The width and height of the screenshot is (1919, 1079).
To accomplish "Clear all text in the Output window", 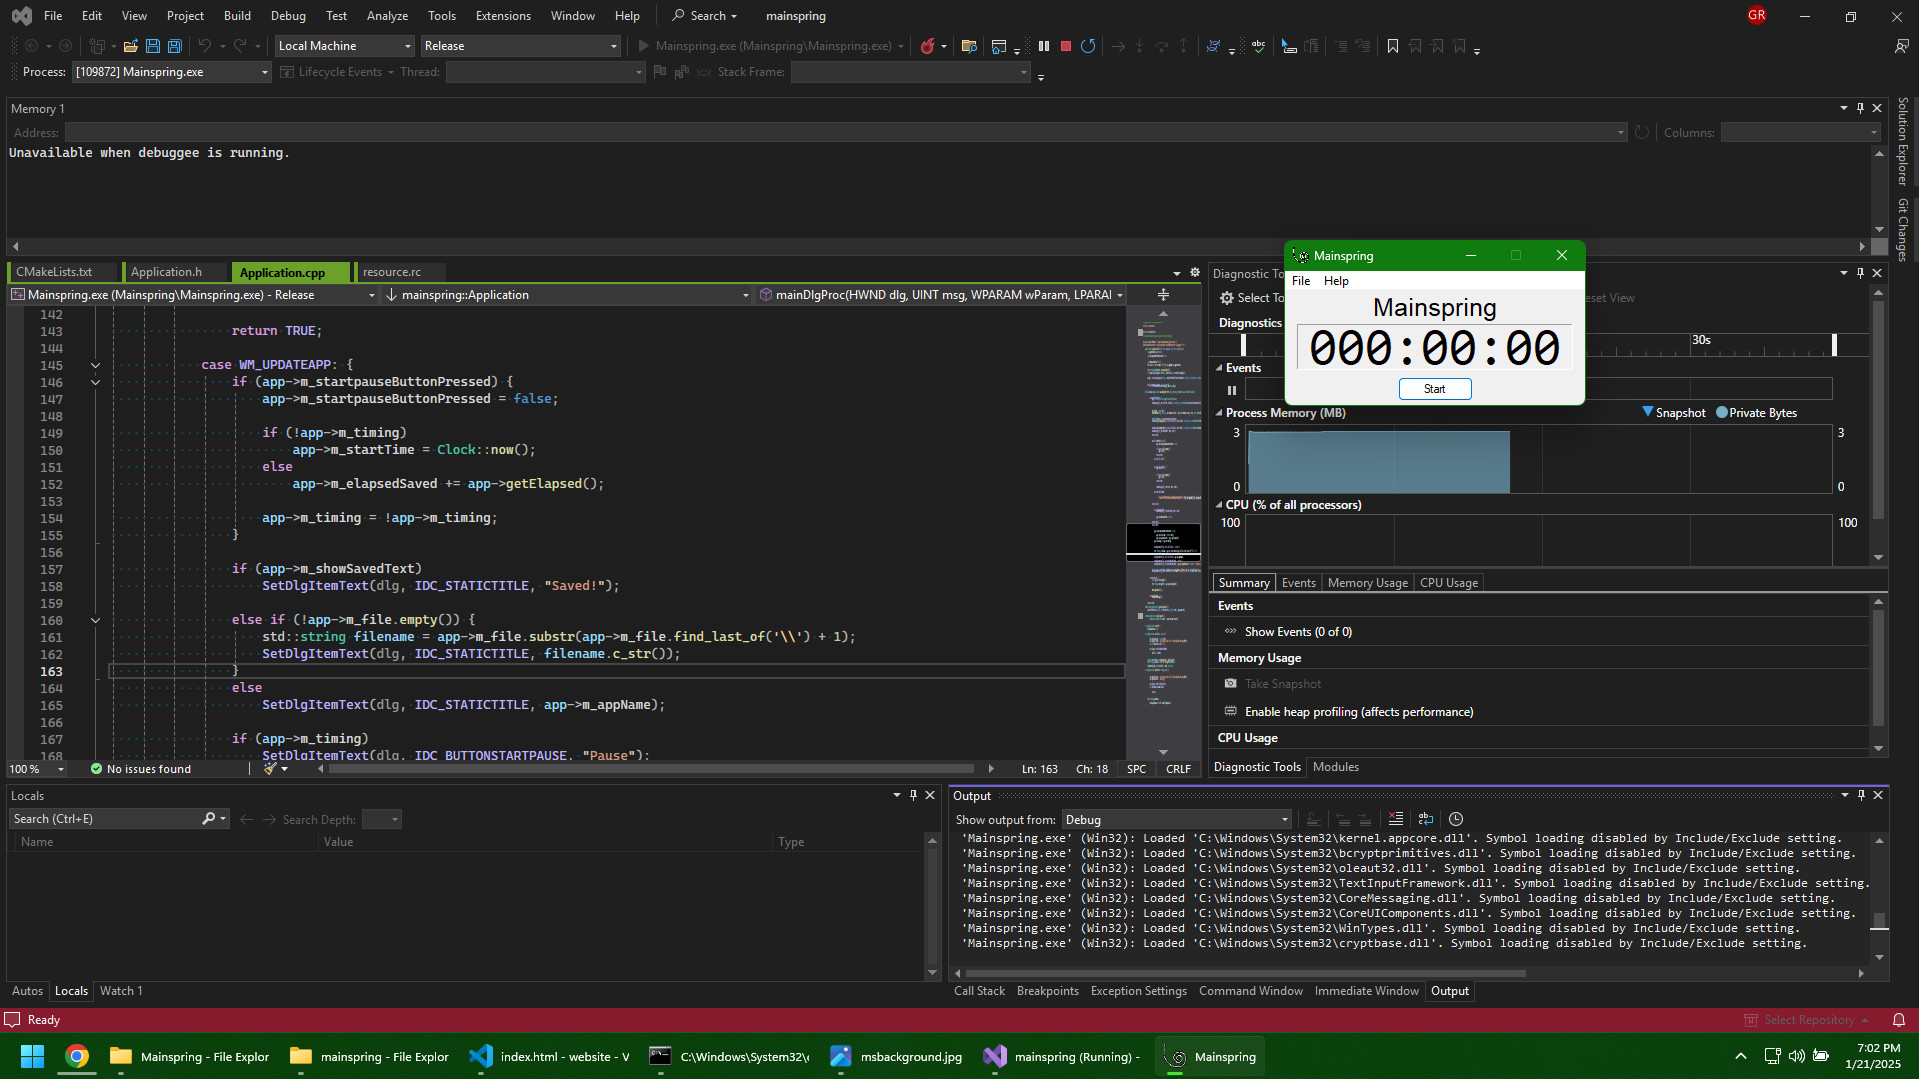I will pos(1395,819).
